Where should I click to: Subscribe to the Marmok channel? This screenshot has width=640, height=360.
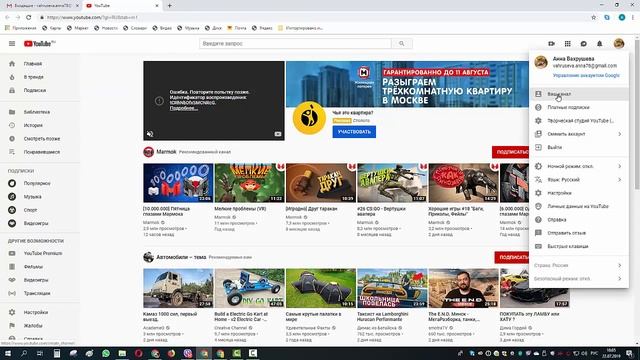[511, 152]
